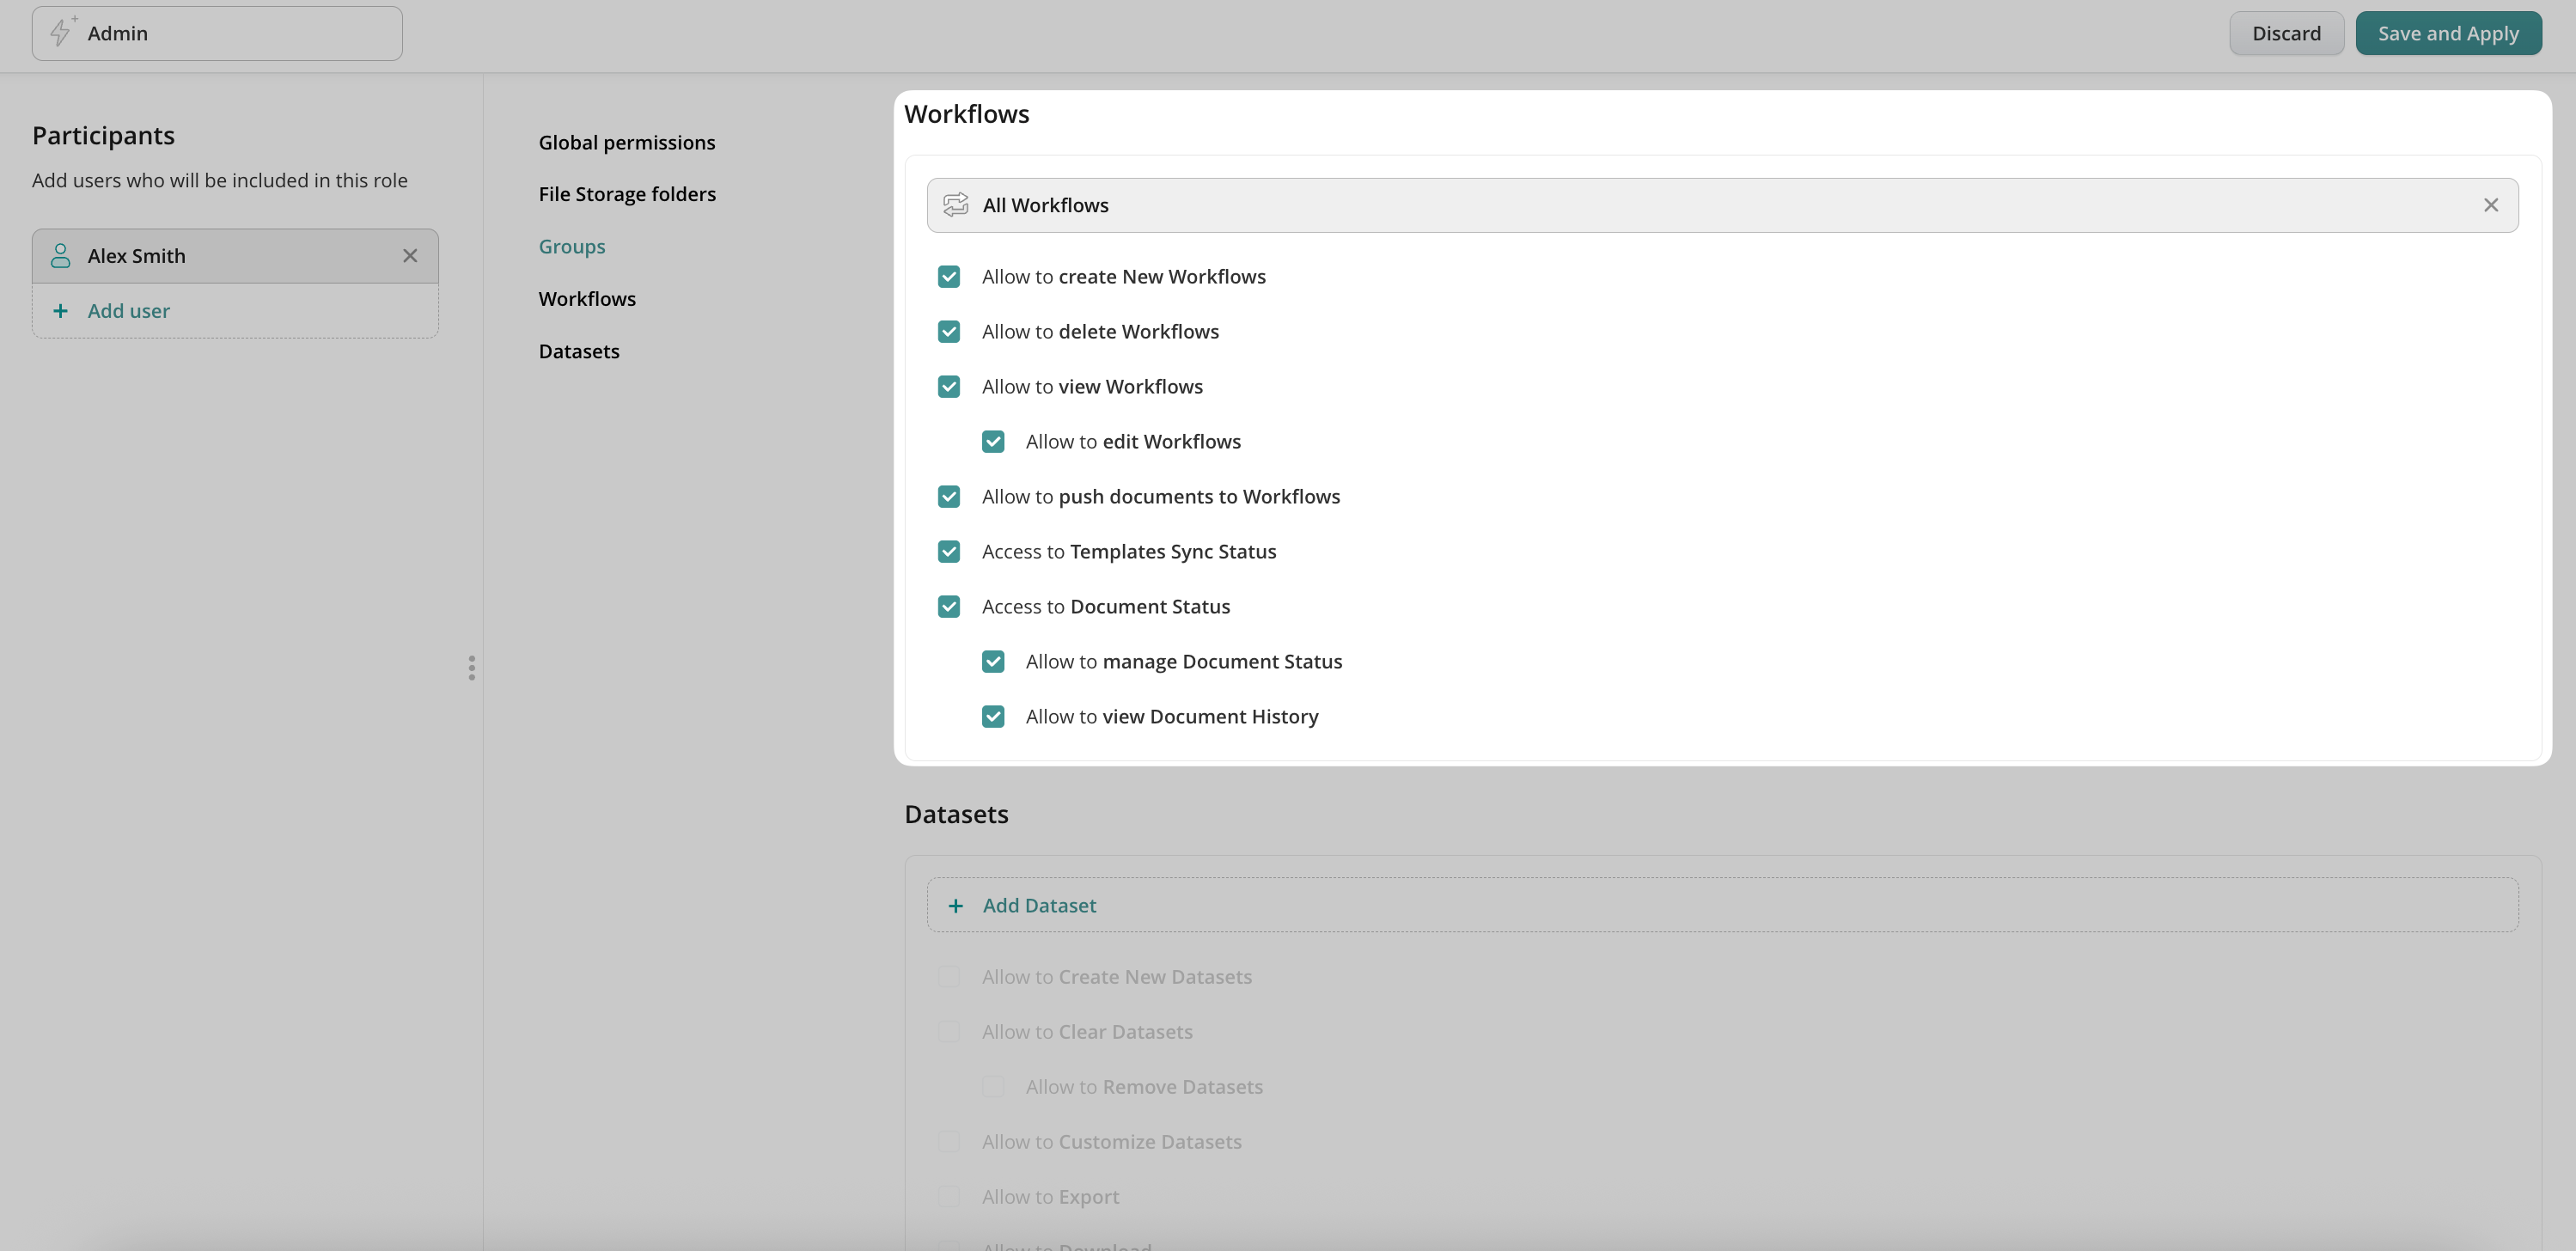
Task: Click the lightning bolt icon beside Admin
Action: (x=61, y=33)
